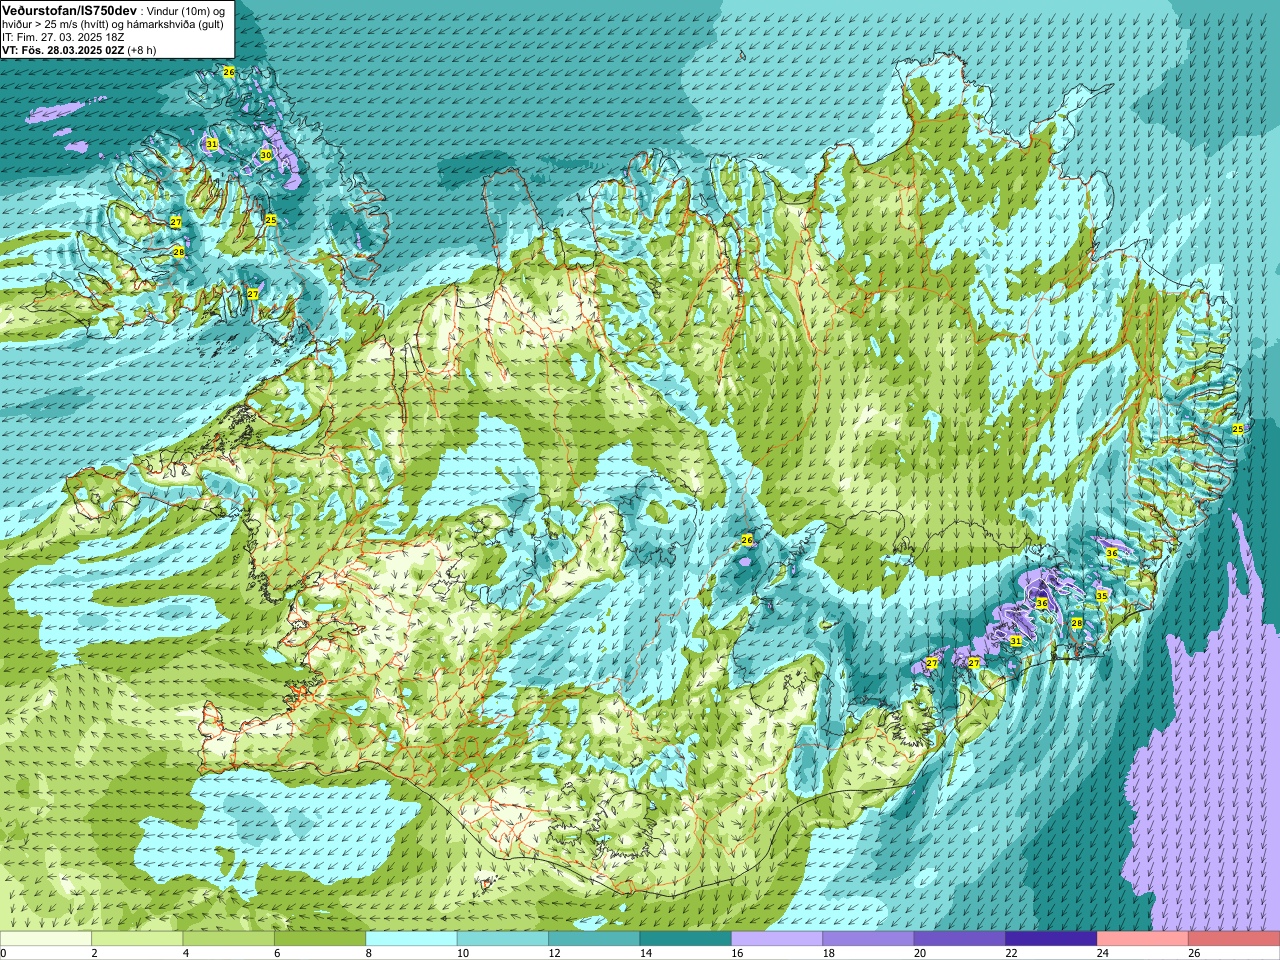Viewport: 1280px width, 960px height.
Task: Click the "Vindur (10m) og" header text
Action: tap(186, 10)
